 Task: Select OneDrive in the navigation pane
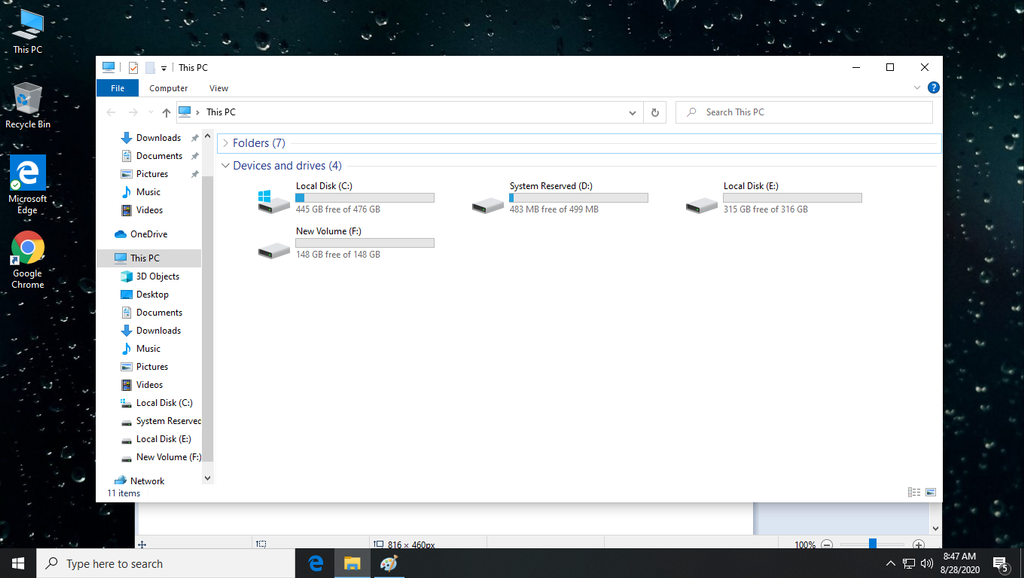(x=148, y=234)
